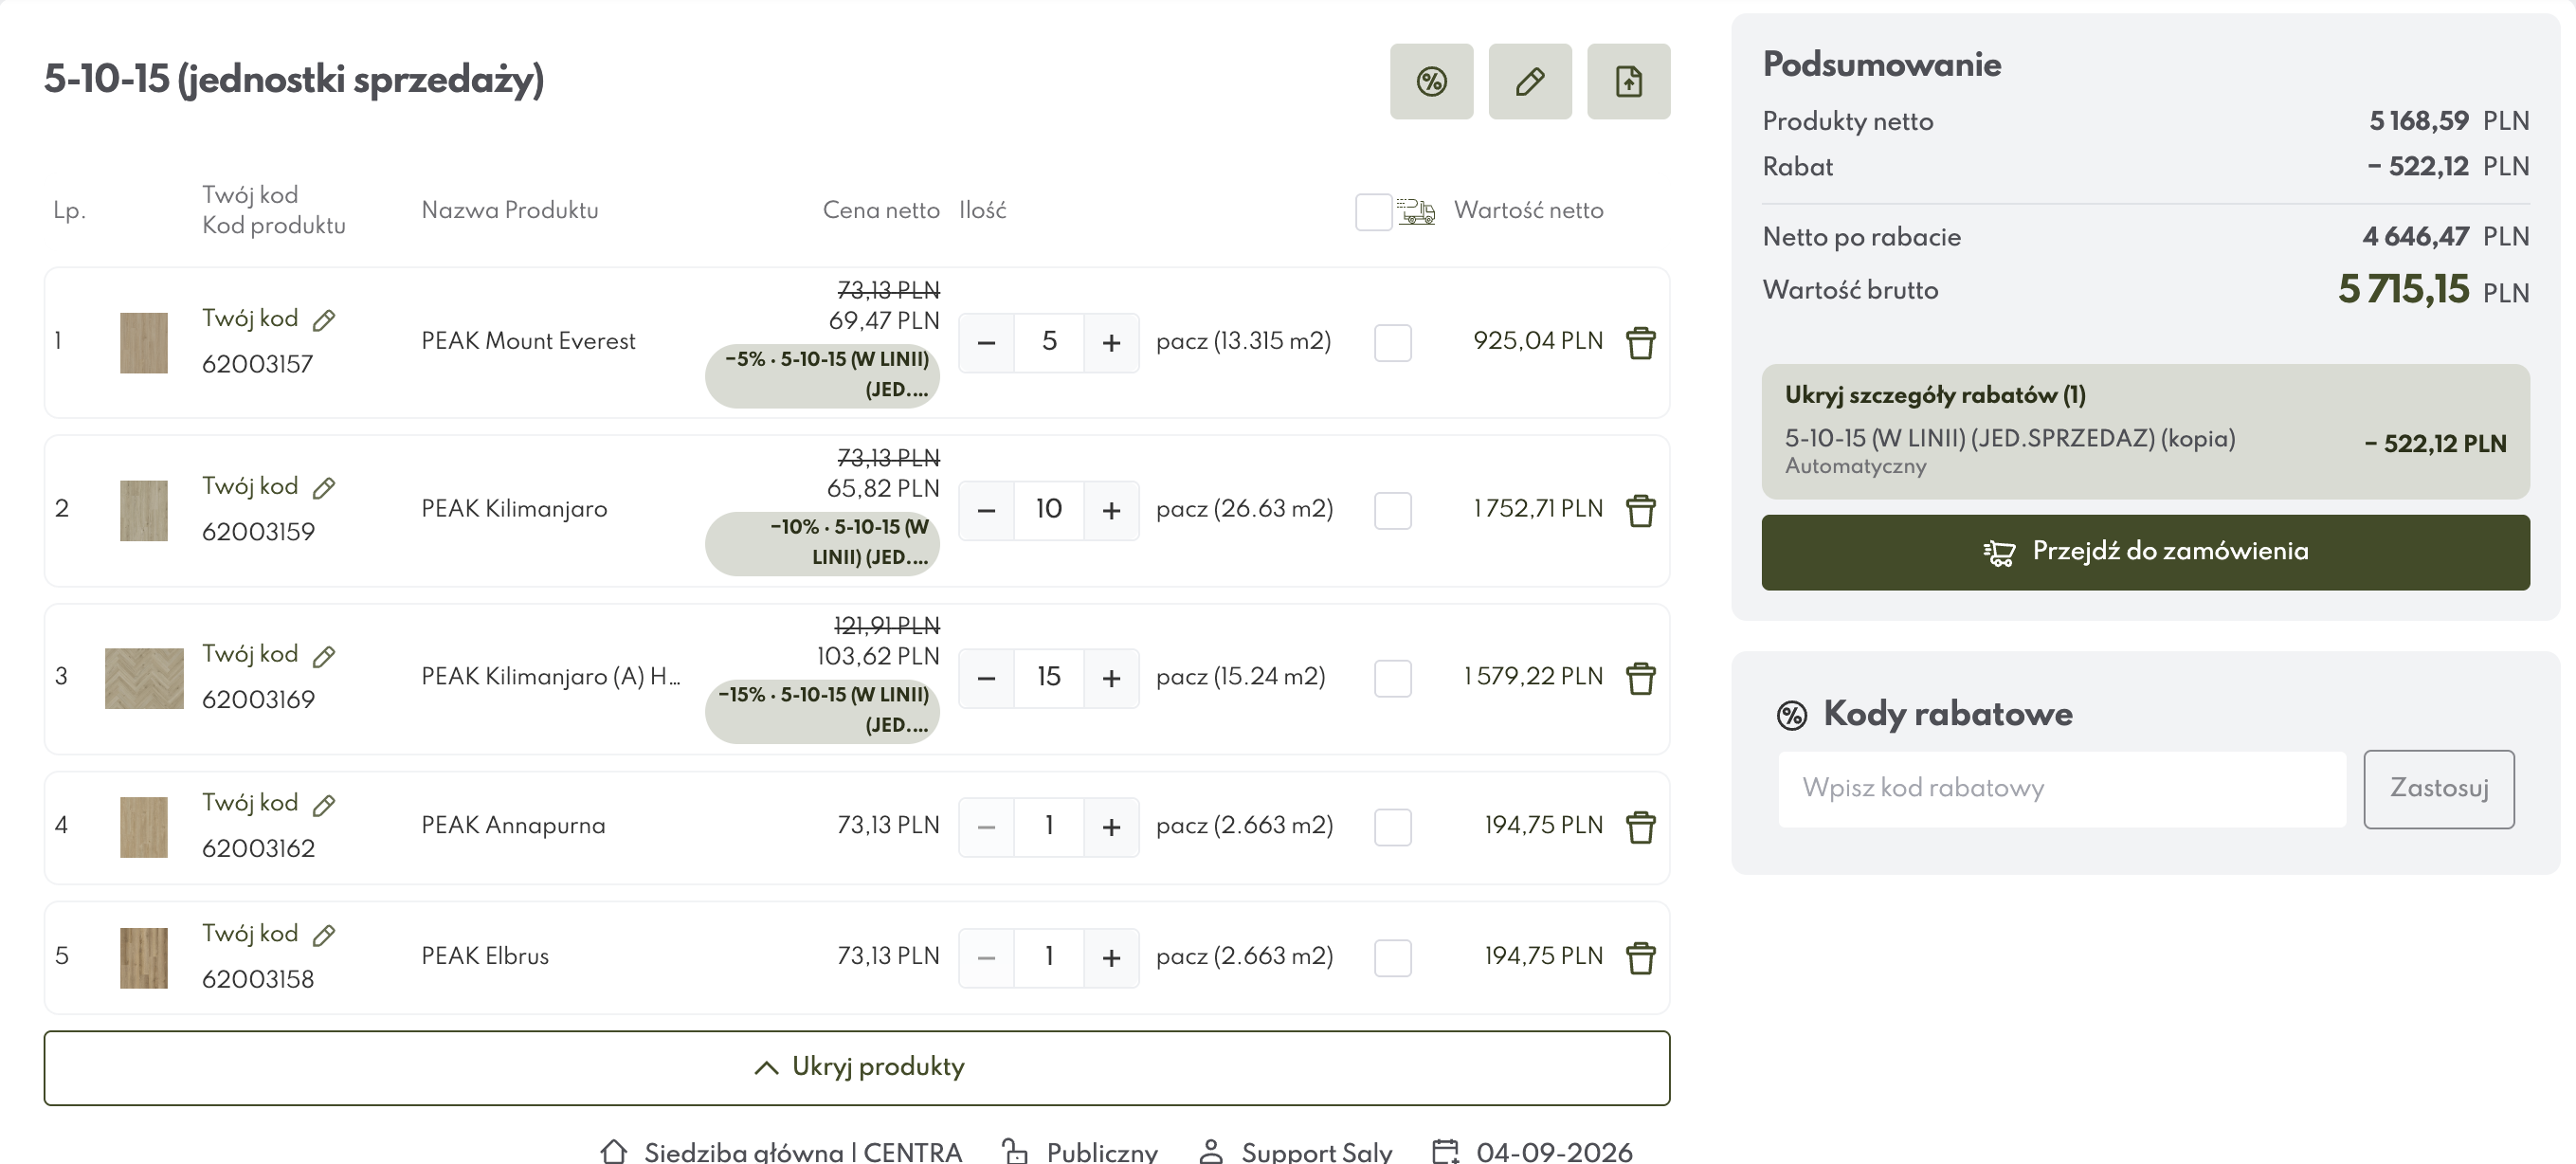Open the 04-09-2026 date selector
Screen dimensions: 2576x1164
pyautogui.click(x=1532, y=1152)
